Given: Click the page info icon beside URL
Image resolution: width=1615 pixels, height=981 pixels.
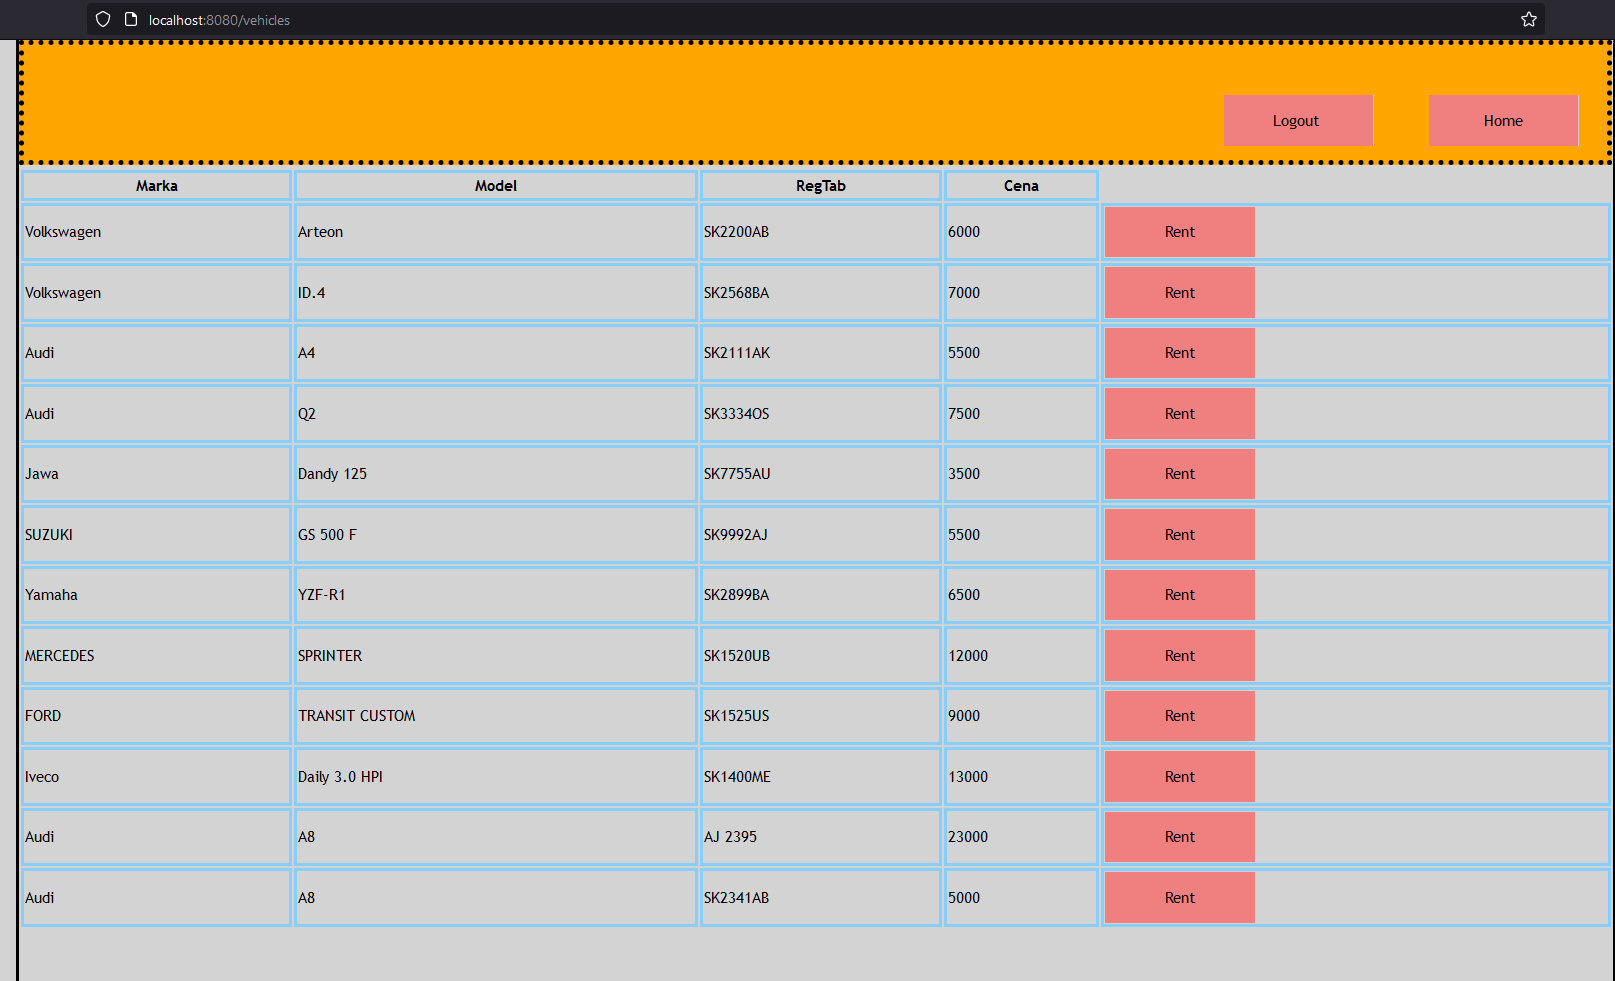Looking at the screenshot, I should point(131,19).
